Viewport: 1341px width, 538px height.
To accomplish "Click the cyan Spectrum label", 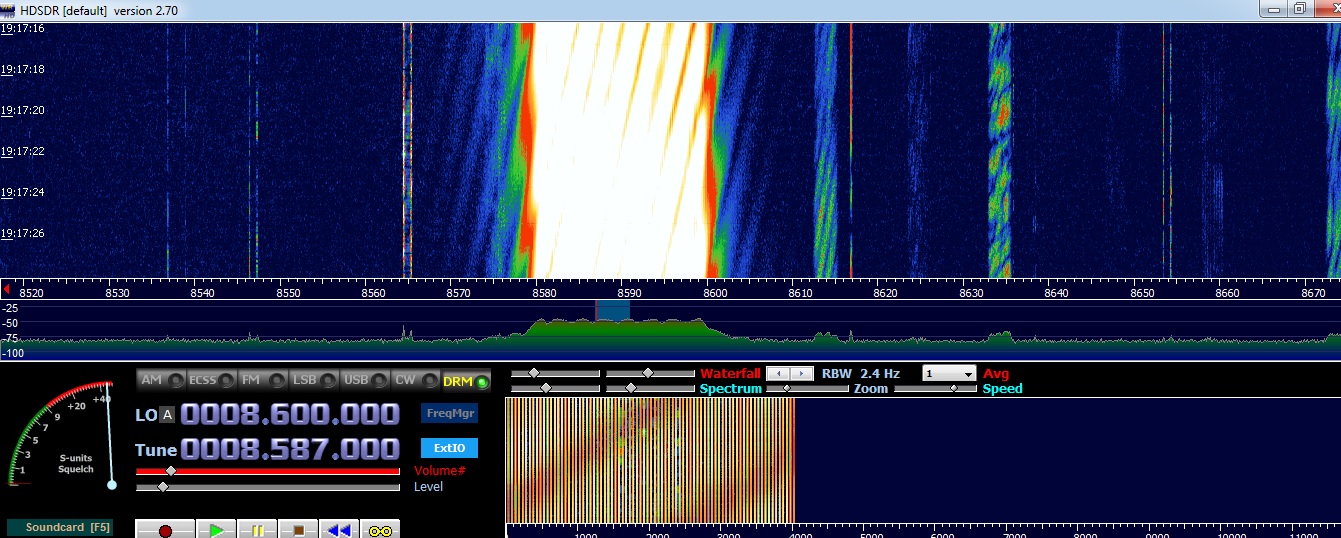I will click(731, 388).
